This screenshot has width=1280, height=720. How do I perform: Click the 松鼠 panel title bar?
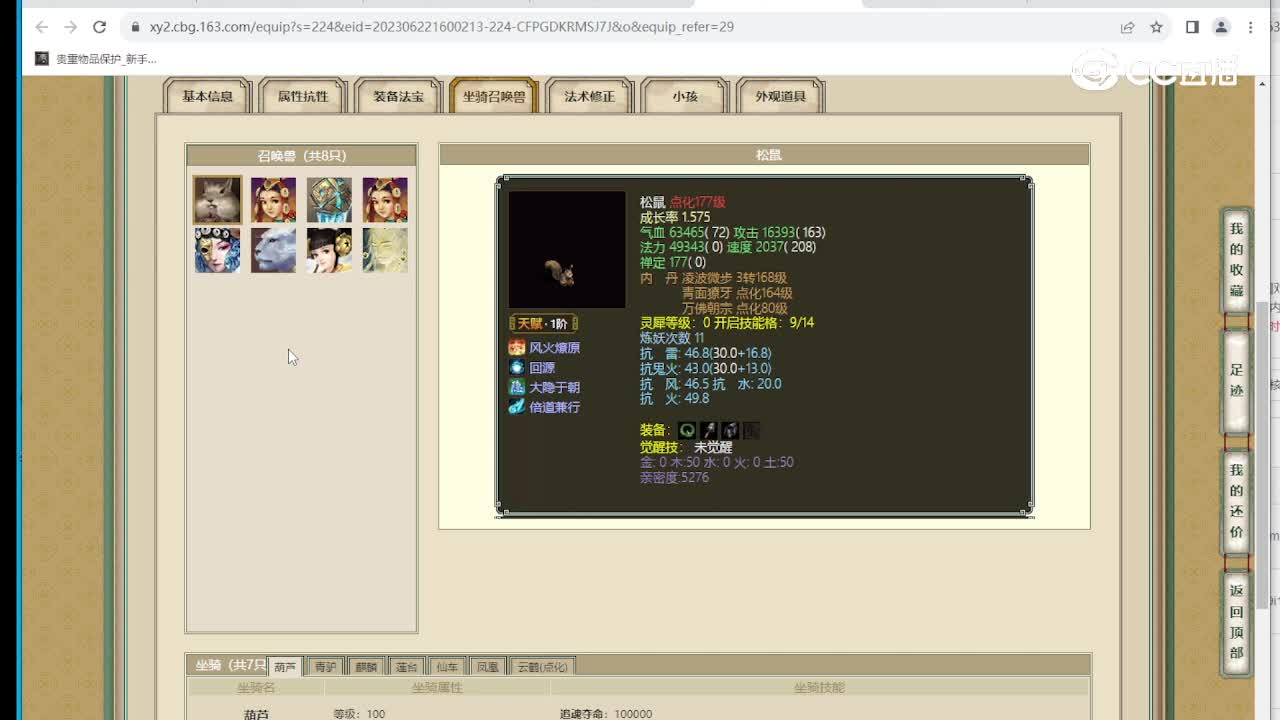click(765, 154)
